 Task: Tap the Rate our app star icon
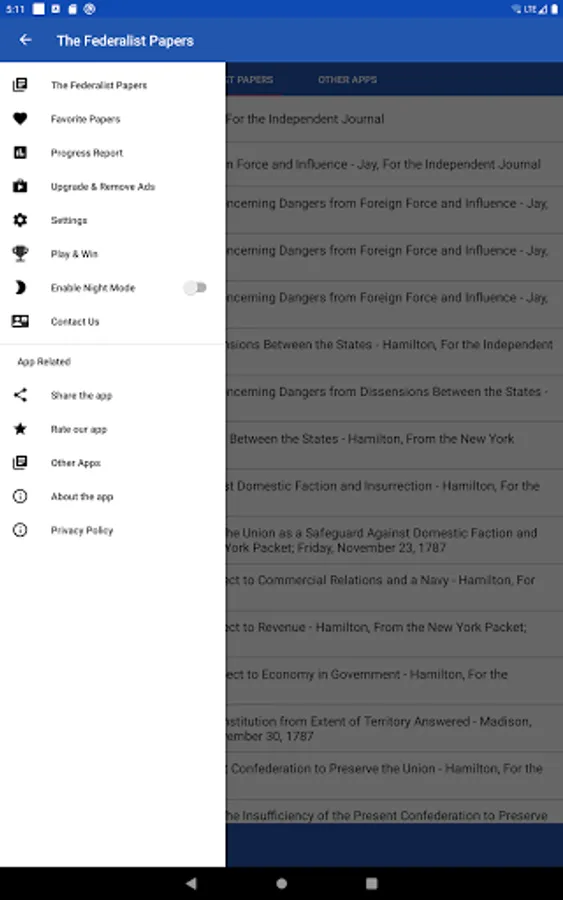20,429
